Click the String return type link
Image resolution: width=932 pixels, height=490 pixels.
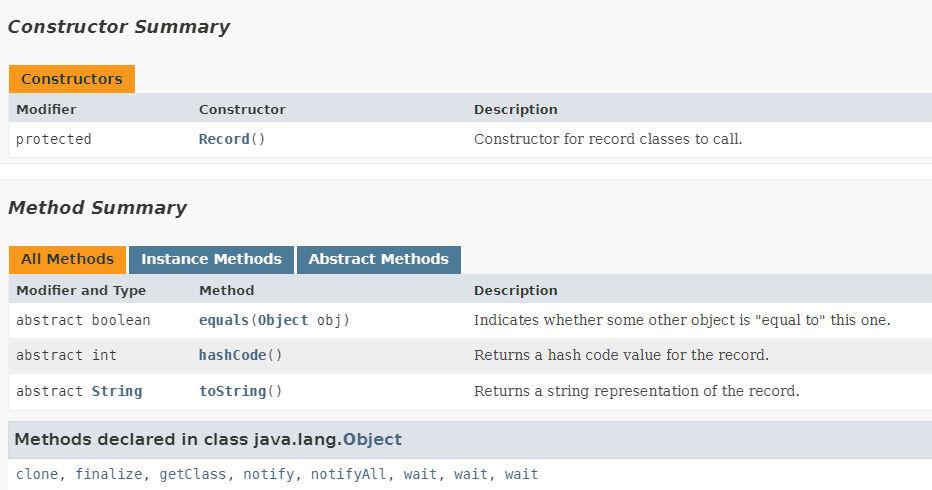[x=117, y=391]
